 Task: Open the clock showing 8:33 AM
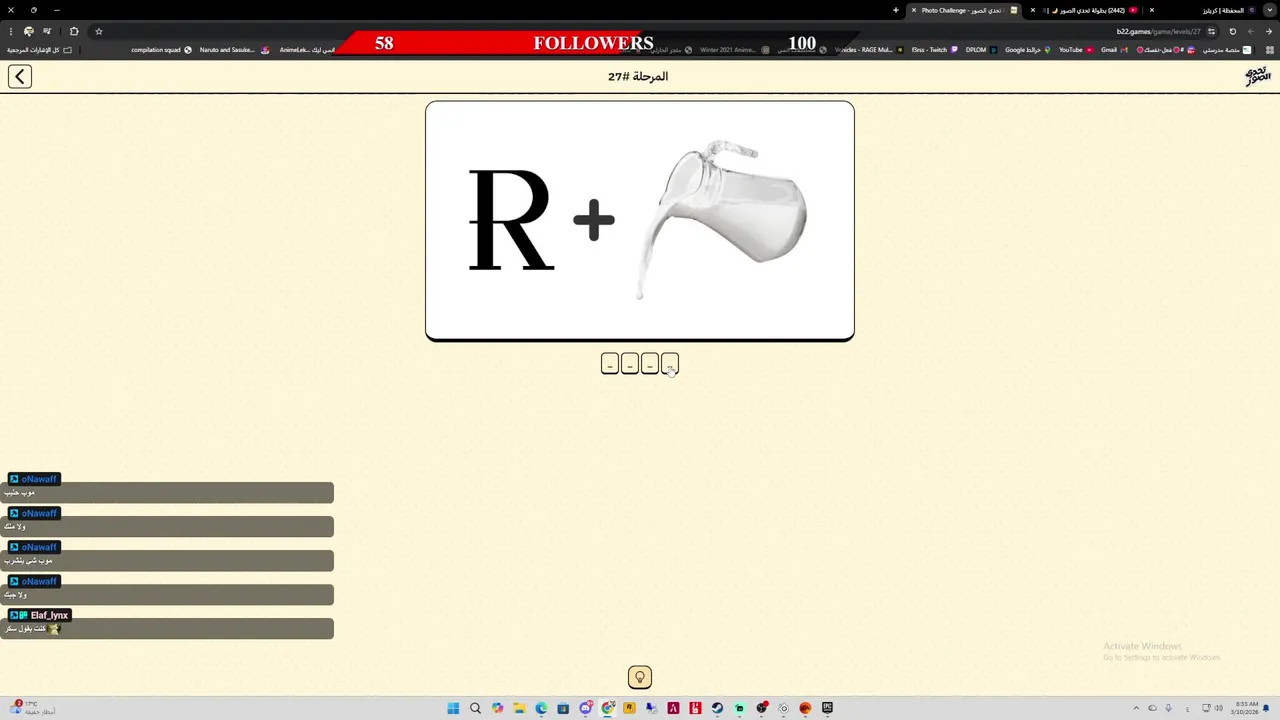(1246, 708)
